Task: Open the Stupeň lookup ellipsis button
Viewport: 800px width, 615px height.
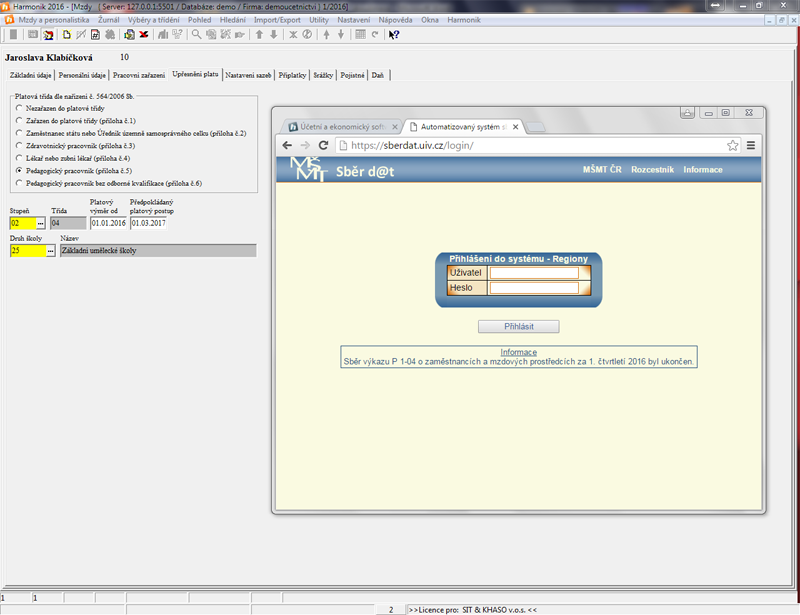Action: click(x=41, y=223)
